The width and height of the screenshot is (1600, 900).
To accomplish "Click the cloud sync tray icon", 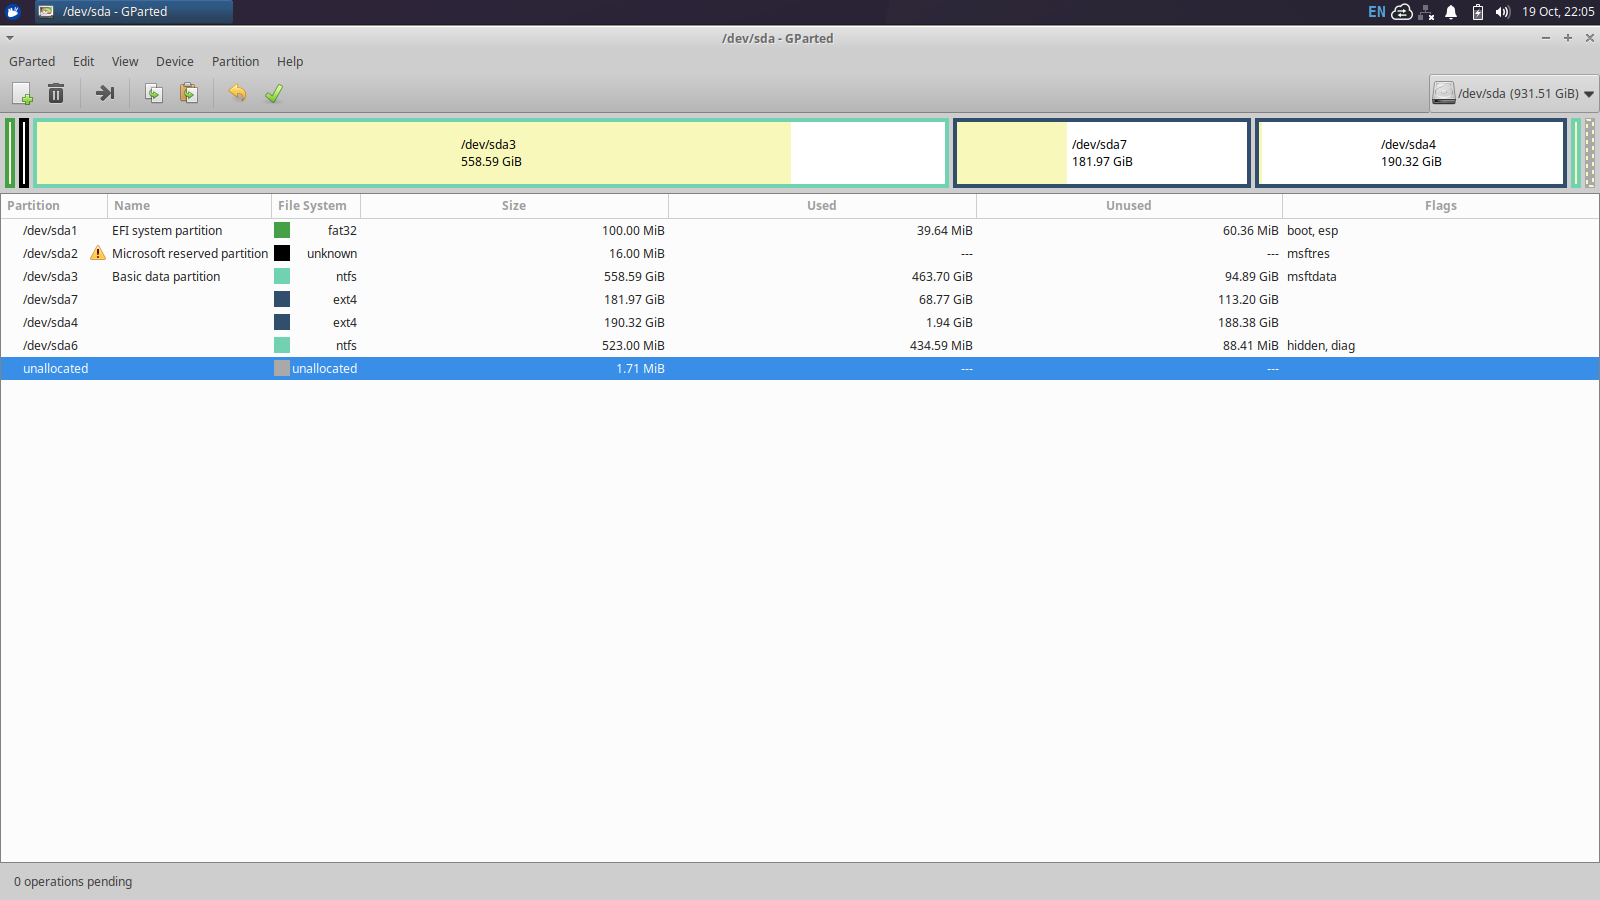I will (x=1402, y=12).
